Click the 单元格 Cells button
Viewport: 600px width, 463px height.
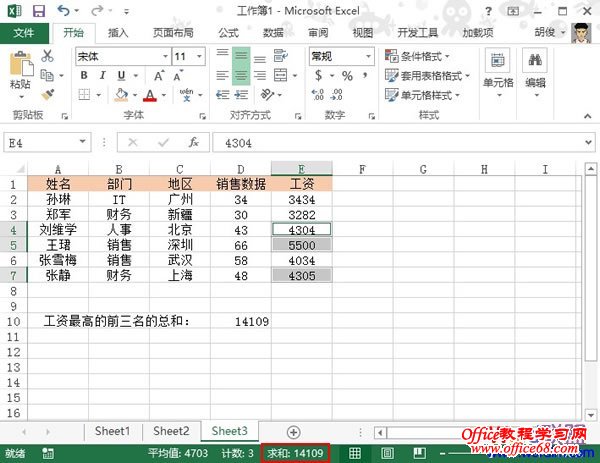pos(498,73)
